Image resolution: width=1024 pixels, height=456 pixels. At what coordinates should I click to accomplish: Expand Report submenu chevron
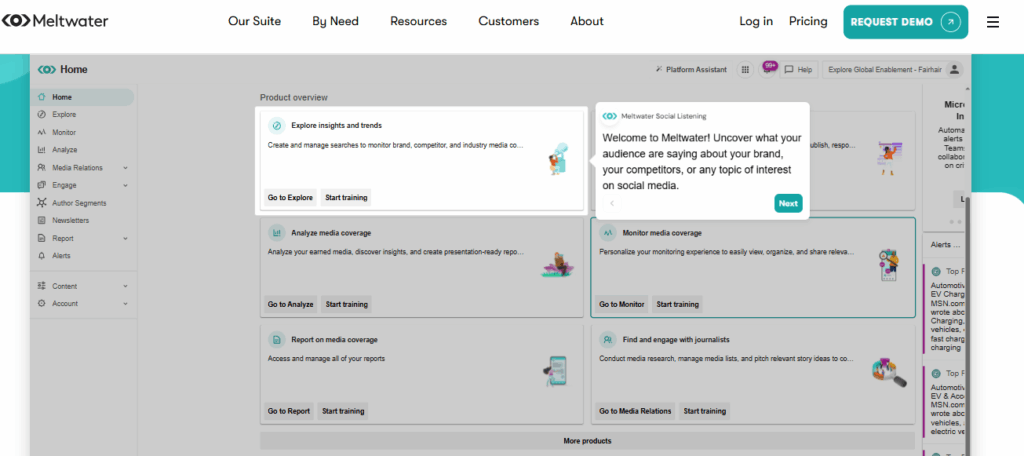[x=125, y=238]
